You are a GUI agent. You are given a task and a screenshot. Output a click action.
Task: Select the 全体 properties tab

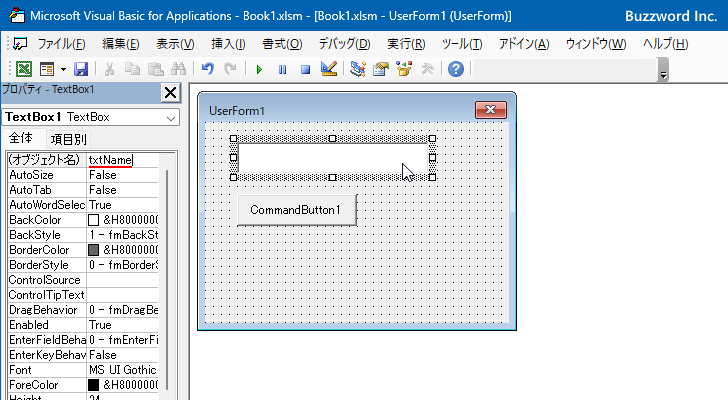tap(21, 138)
